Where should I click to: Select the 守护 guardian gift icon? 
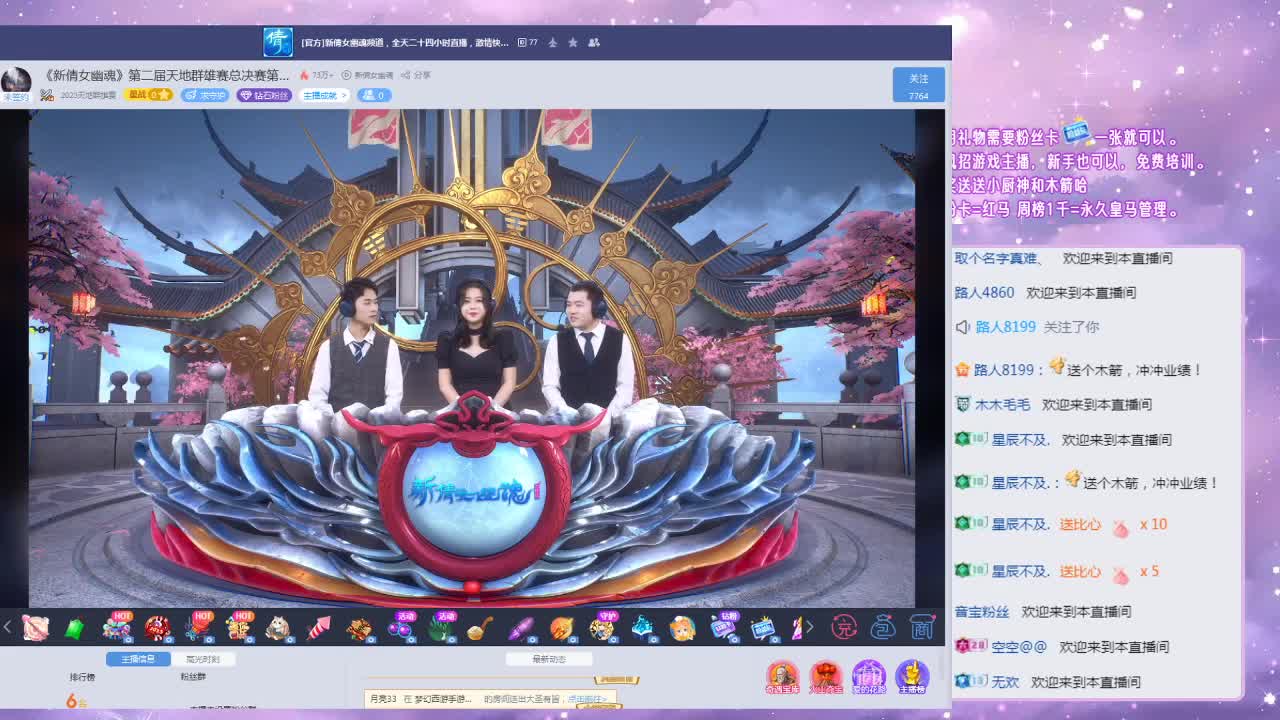[x=603, y=627]
